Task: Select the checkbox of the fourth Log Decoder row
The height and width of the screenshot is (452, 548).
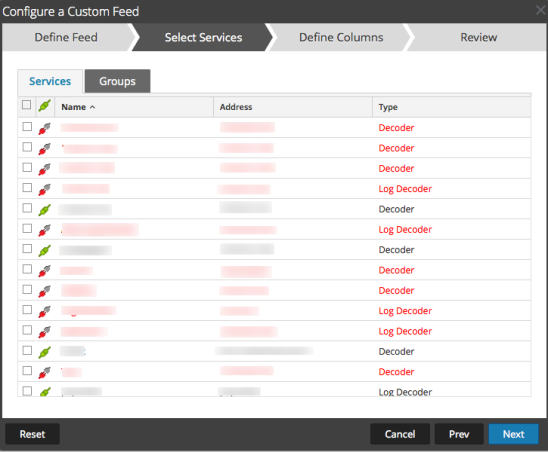Action: [27, 330]
